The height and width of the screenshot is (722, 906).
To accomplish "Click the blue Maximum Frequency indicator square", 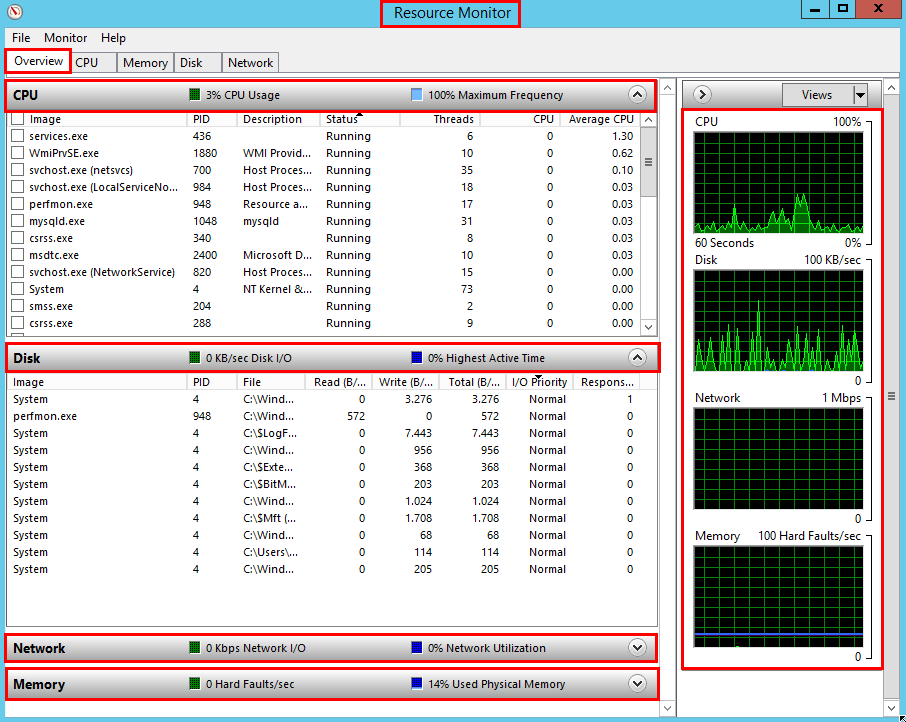I will (x=417, y=94).
